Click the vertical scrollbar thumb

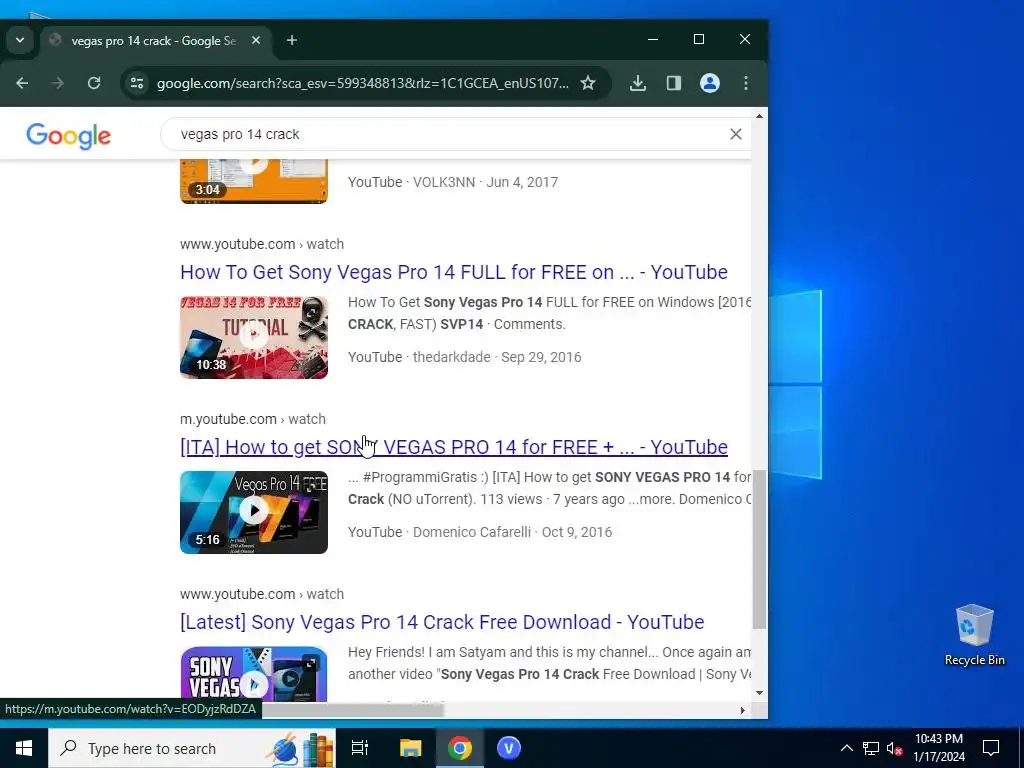(x=759, y=549)
